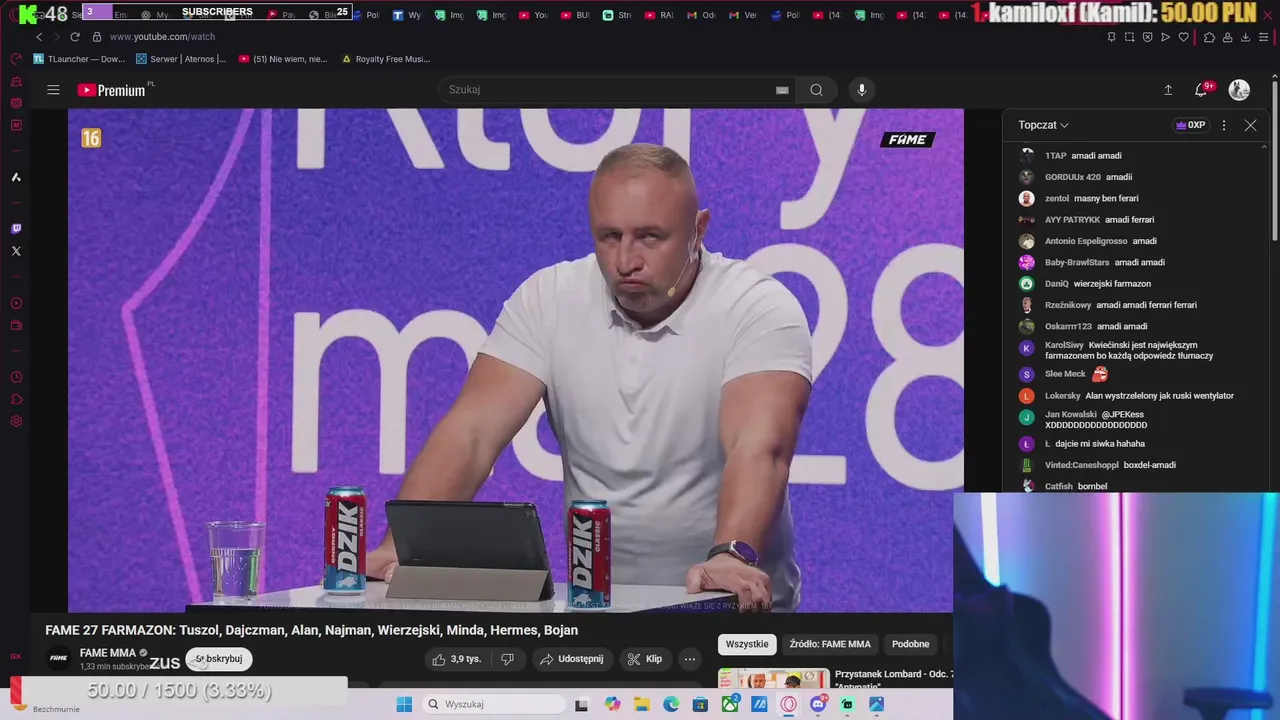Open the Opera ad-blocker shield icon
1280x720 pixels.
point(1147,37)
